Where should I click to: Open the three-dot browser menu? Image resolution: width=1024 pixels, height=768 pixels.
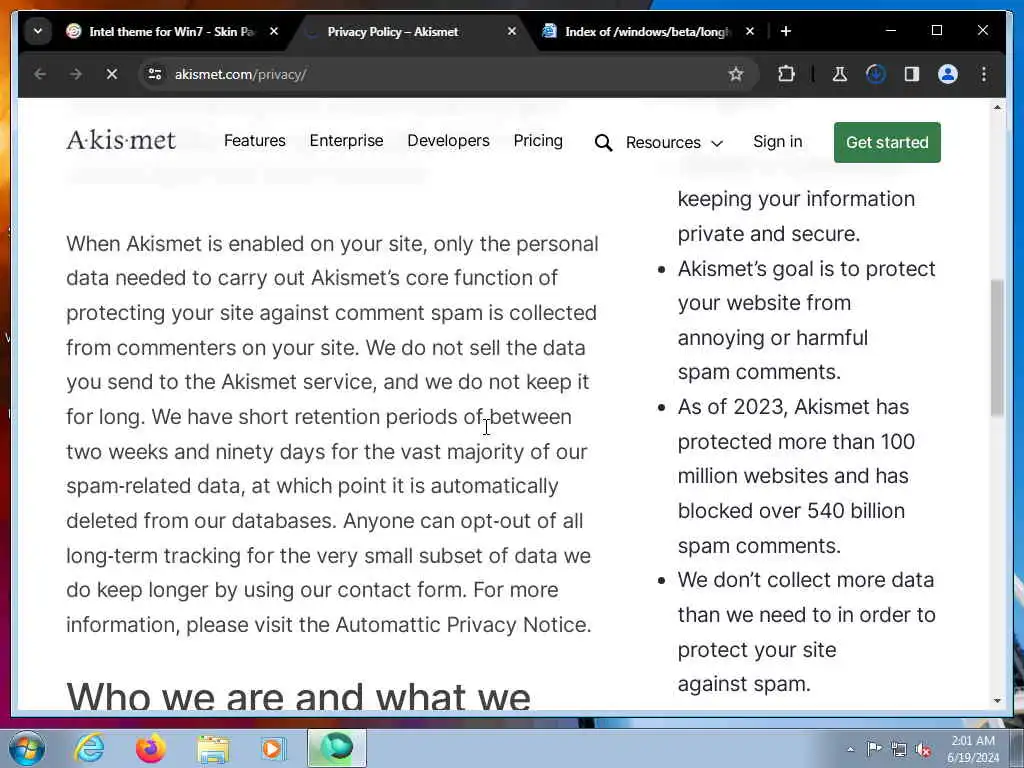(x=984, y=74)
